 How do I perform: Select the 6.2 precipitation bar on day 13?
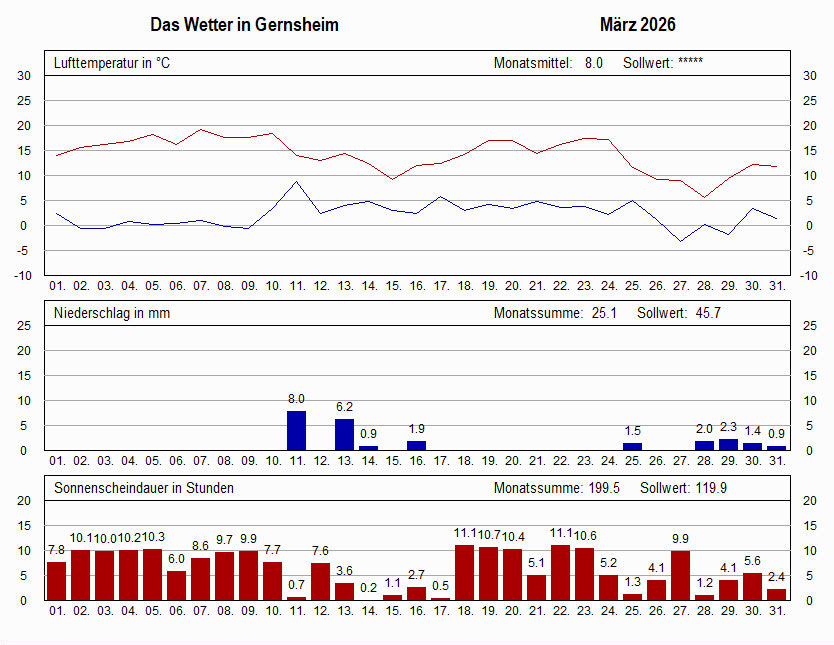pos(344,434)
